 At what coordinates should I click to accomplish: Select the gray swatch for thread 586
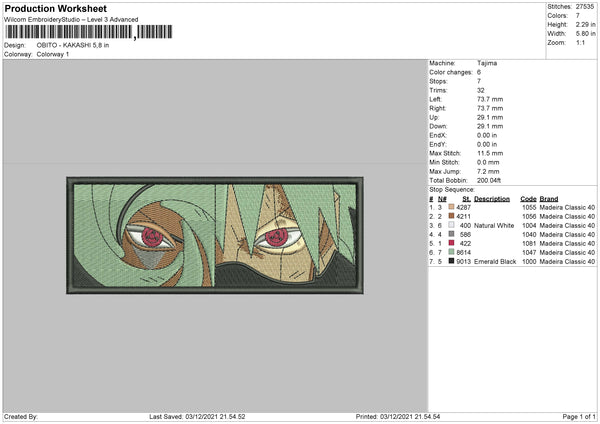[x=451, y=234]
